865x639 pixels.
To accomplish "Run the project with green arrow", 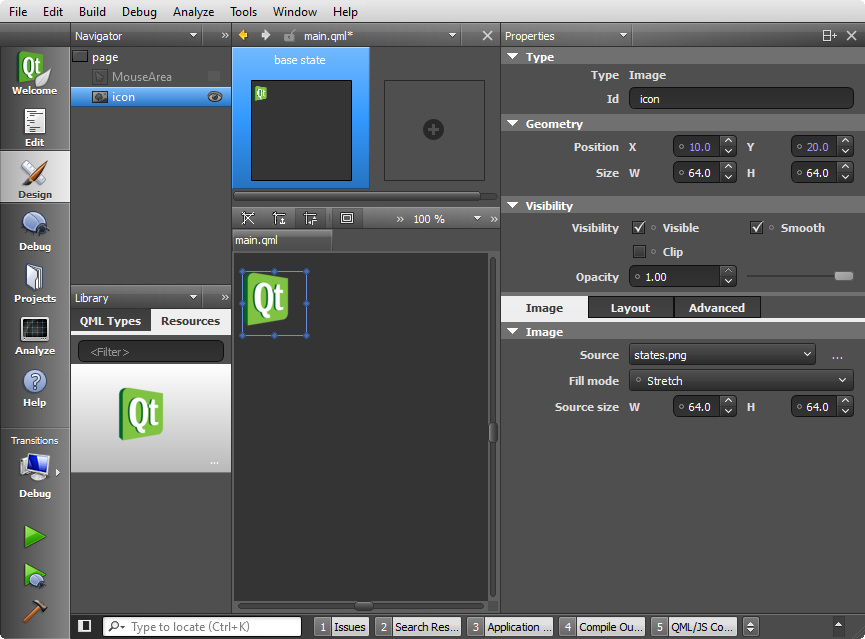I will coord(34,536).
